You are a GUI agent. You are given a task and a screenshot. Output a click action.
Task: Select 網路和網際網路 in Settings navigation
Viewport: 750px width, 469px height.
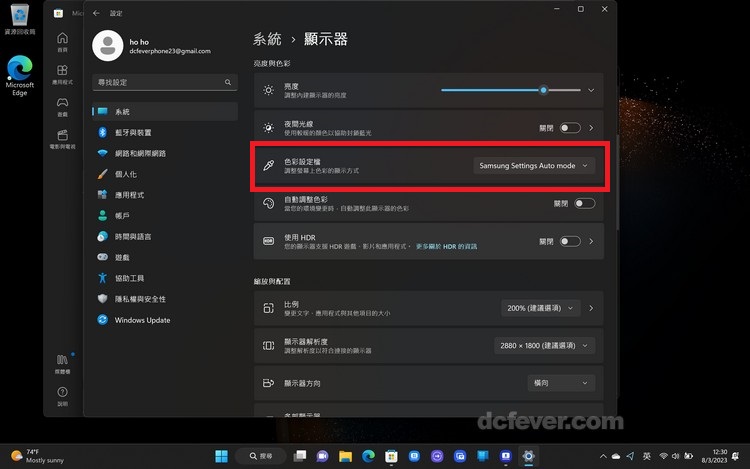click(165, 153)
